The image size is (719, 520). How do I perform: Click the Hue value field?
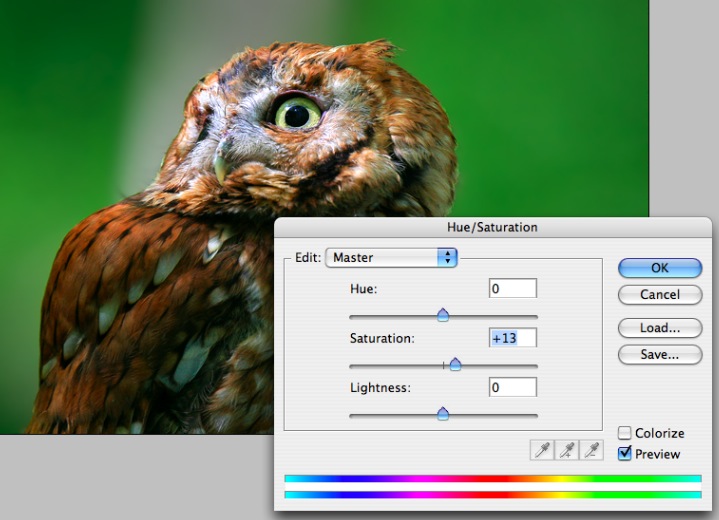coord(513,288)
